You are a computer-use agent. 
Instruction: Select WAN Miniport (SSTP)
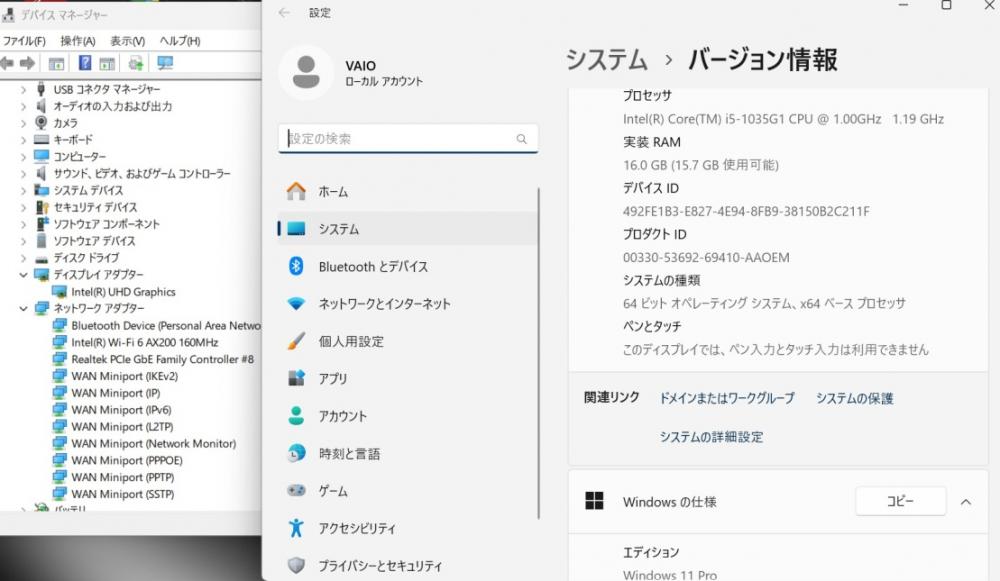(x=123, y=494)
